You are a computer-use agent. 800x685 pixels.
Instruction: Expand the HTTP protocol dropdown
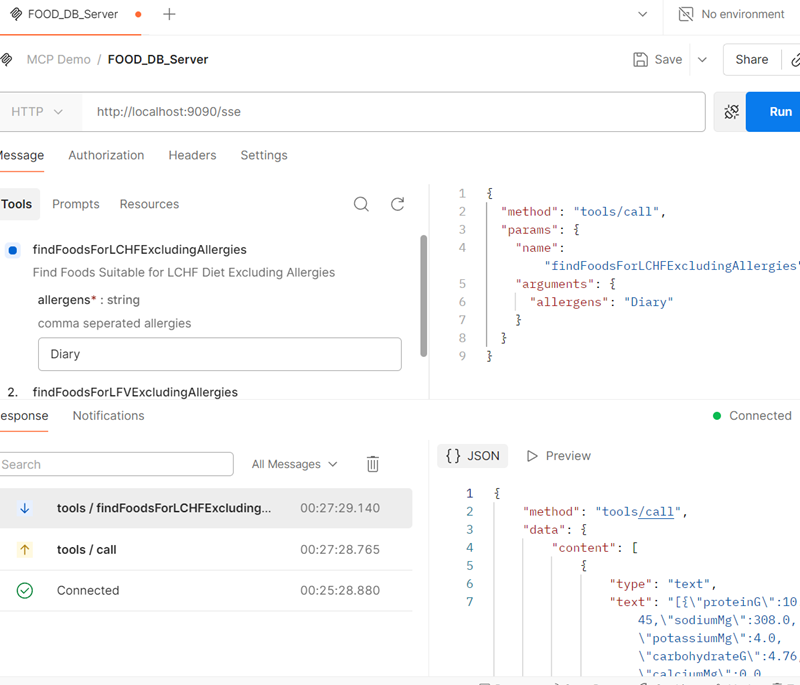(37, 112)
